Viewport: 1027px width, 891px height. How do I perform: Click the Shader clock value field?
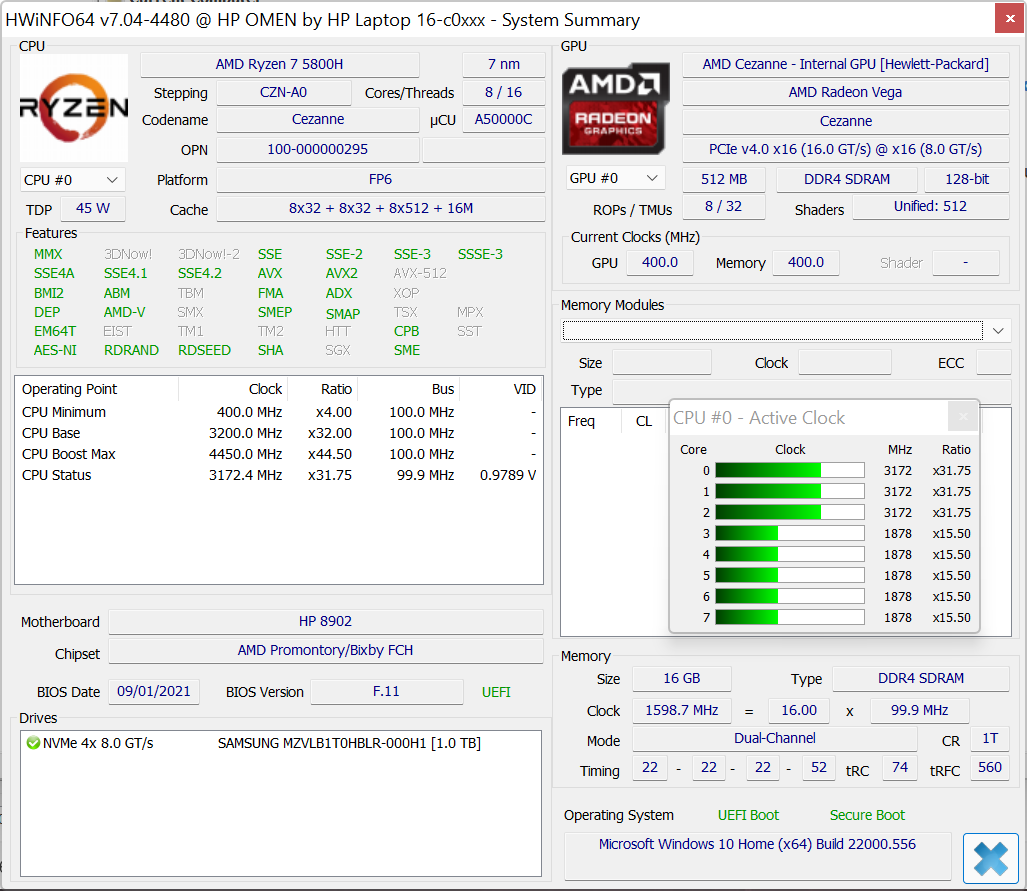(965, 263)
